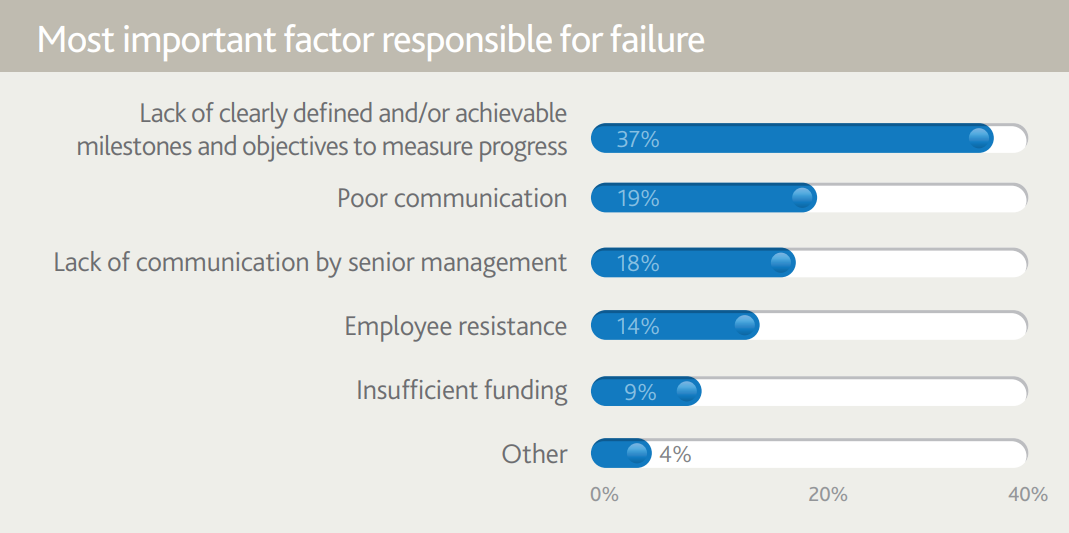Viewport: 1069px width, 533px height.
Task: Click the 'Most important factor responsible for failure' title
Action: pyautogui.click(x=370, y=39)
